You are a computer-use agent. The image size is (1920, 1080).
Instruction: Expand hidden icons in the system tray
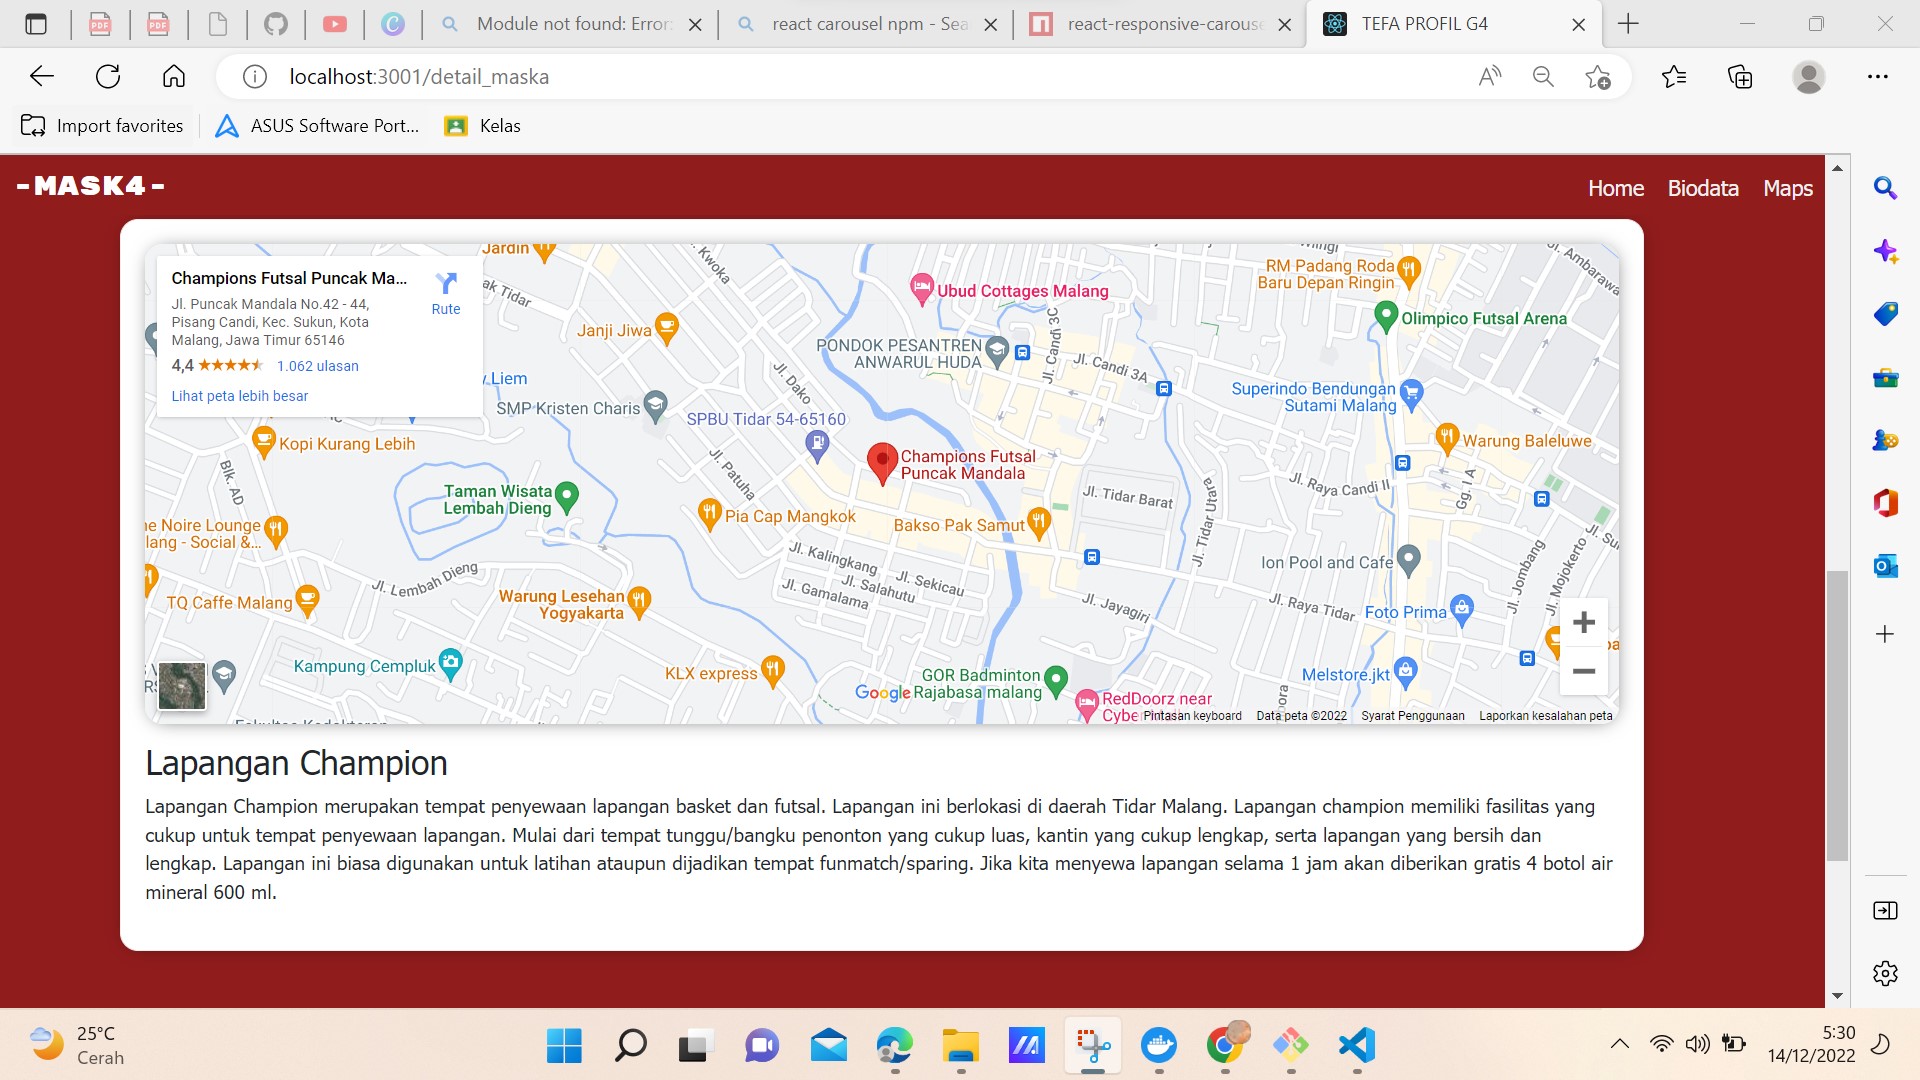(x=1619, y=1043)
